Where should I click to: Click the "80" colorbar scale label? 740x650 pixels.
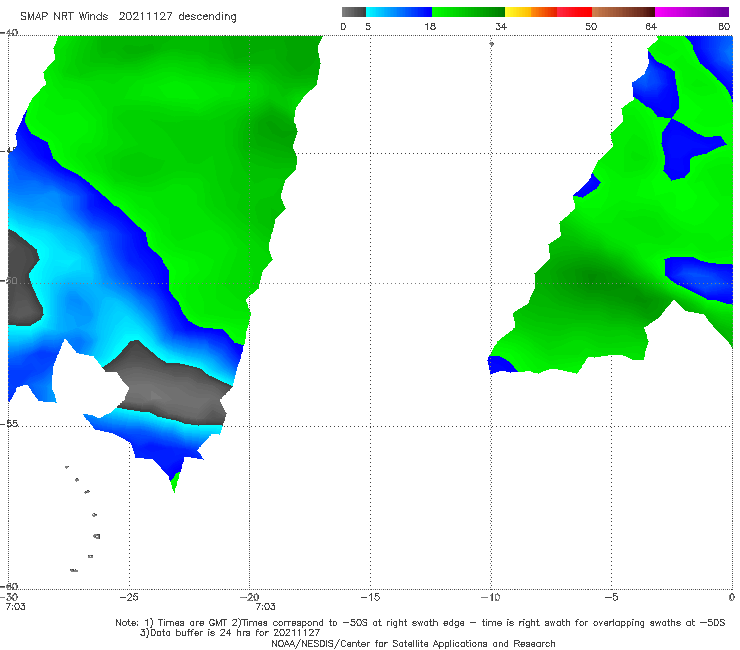(724, 26)
